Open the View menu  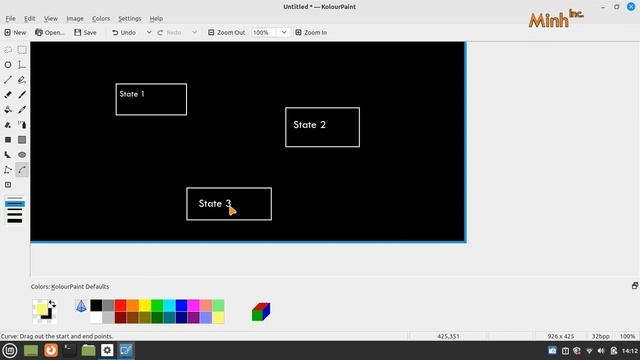point(51,18)
